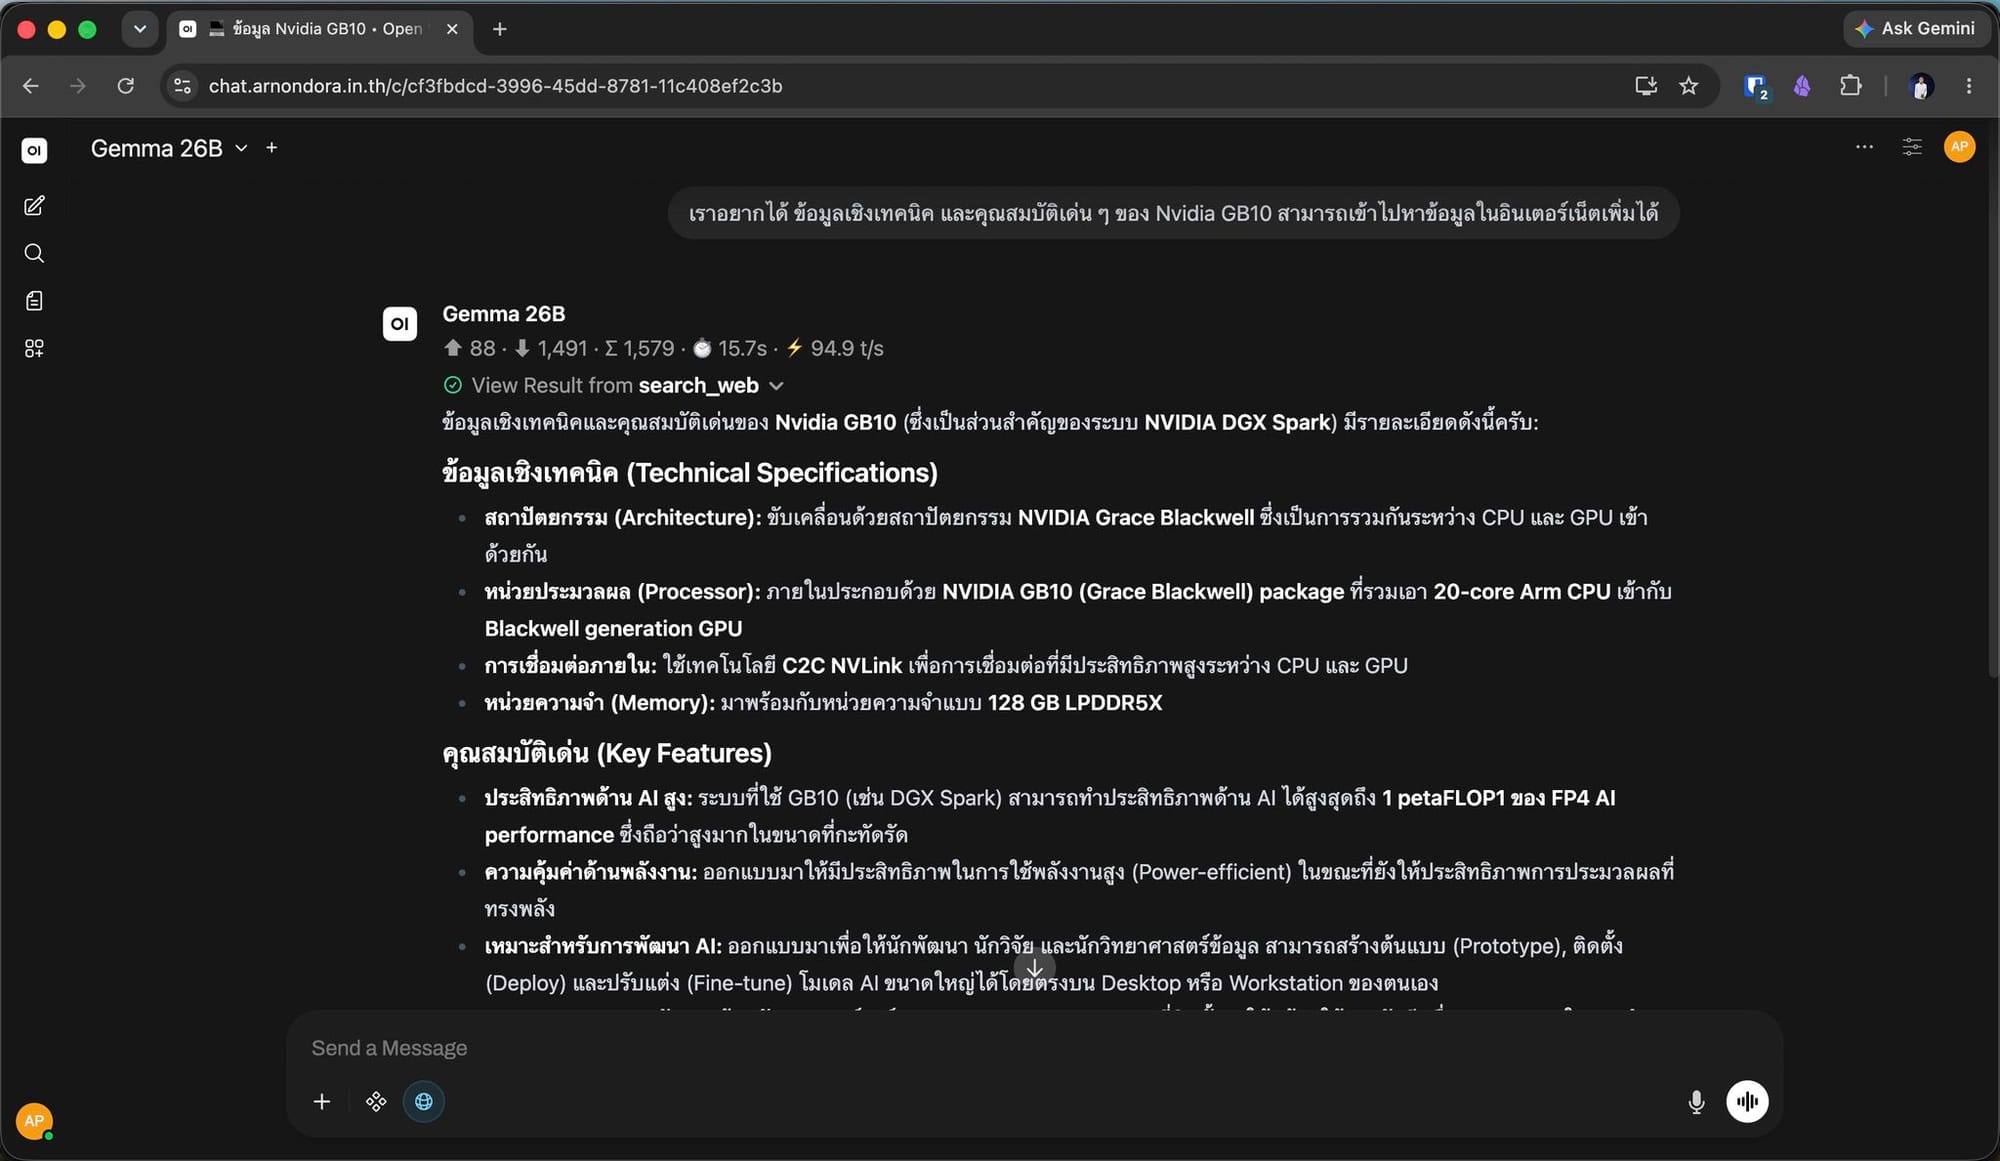Screen dimensions: 2000x1161
Task: Click the 128 GB LPDDR5X text
Action: [1075, 703]
